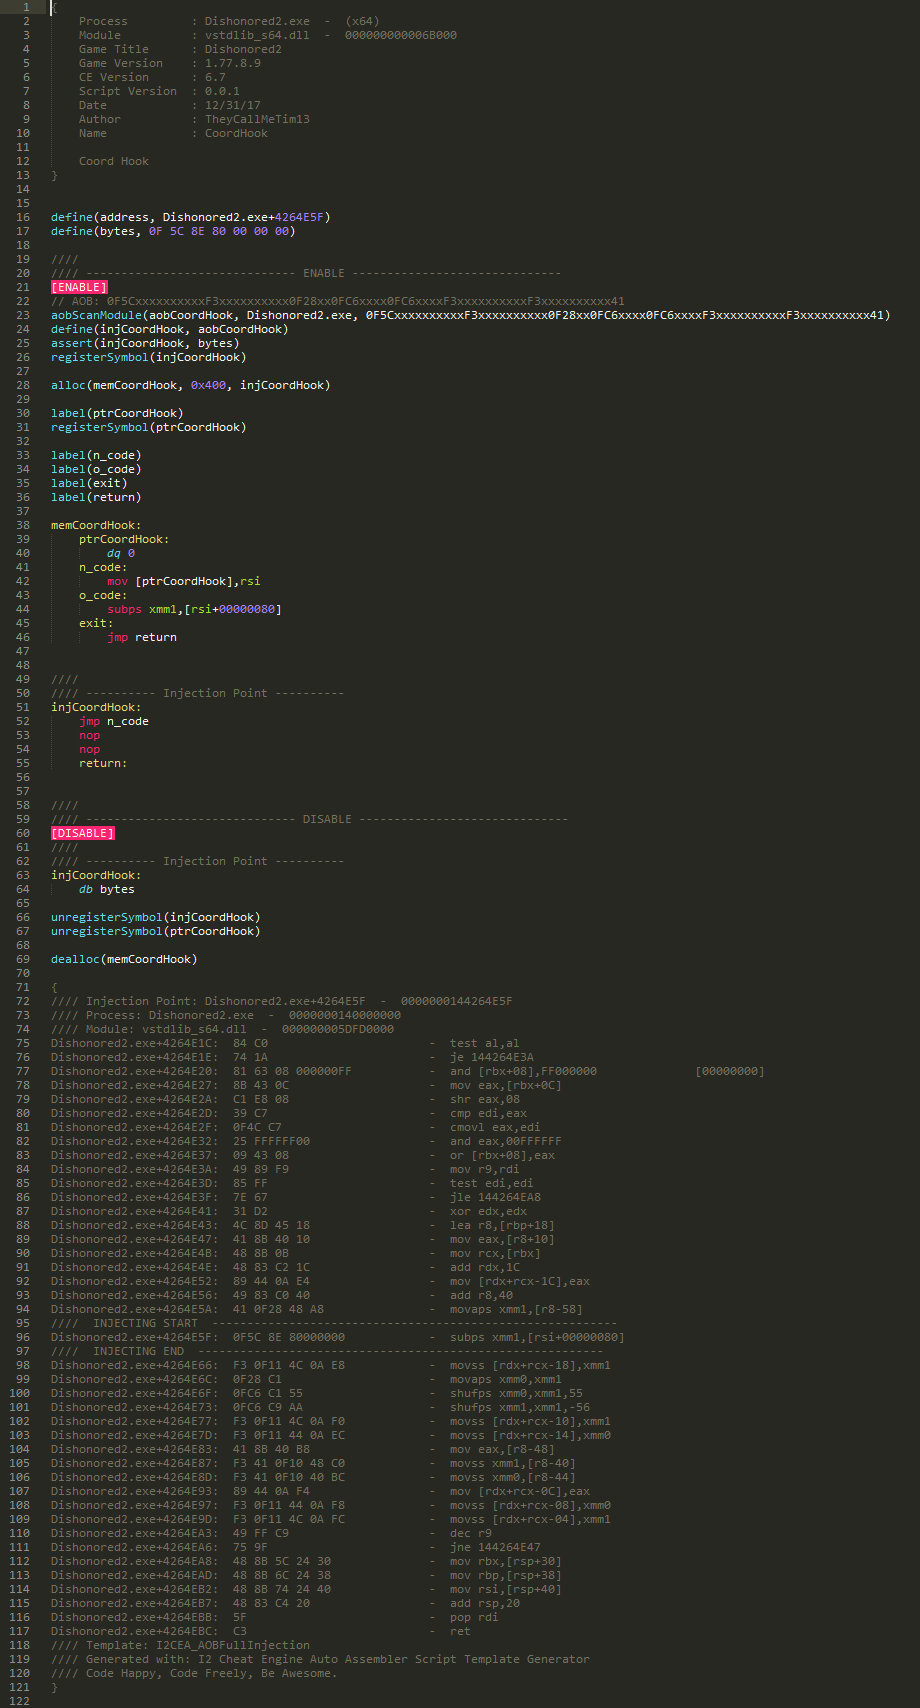This screenshot has height=1708, width=920.
Task: Click the '//// INJECTING START' comment line
Action: 334,1323
